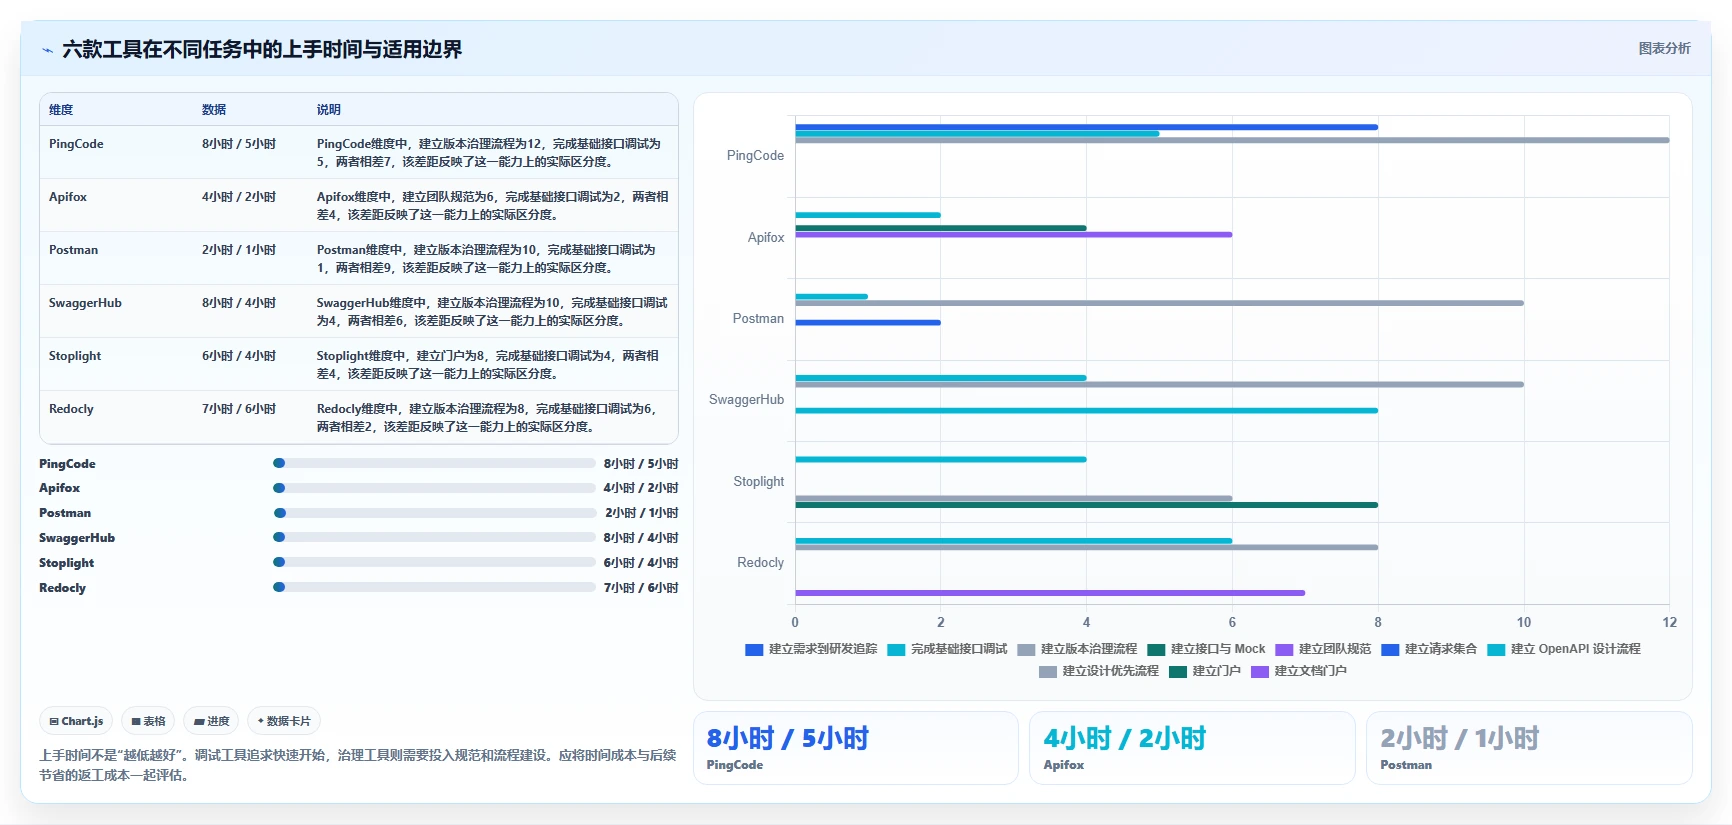Click the table description starting Postman维度中

[x=486, y=259]
